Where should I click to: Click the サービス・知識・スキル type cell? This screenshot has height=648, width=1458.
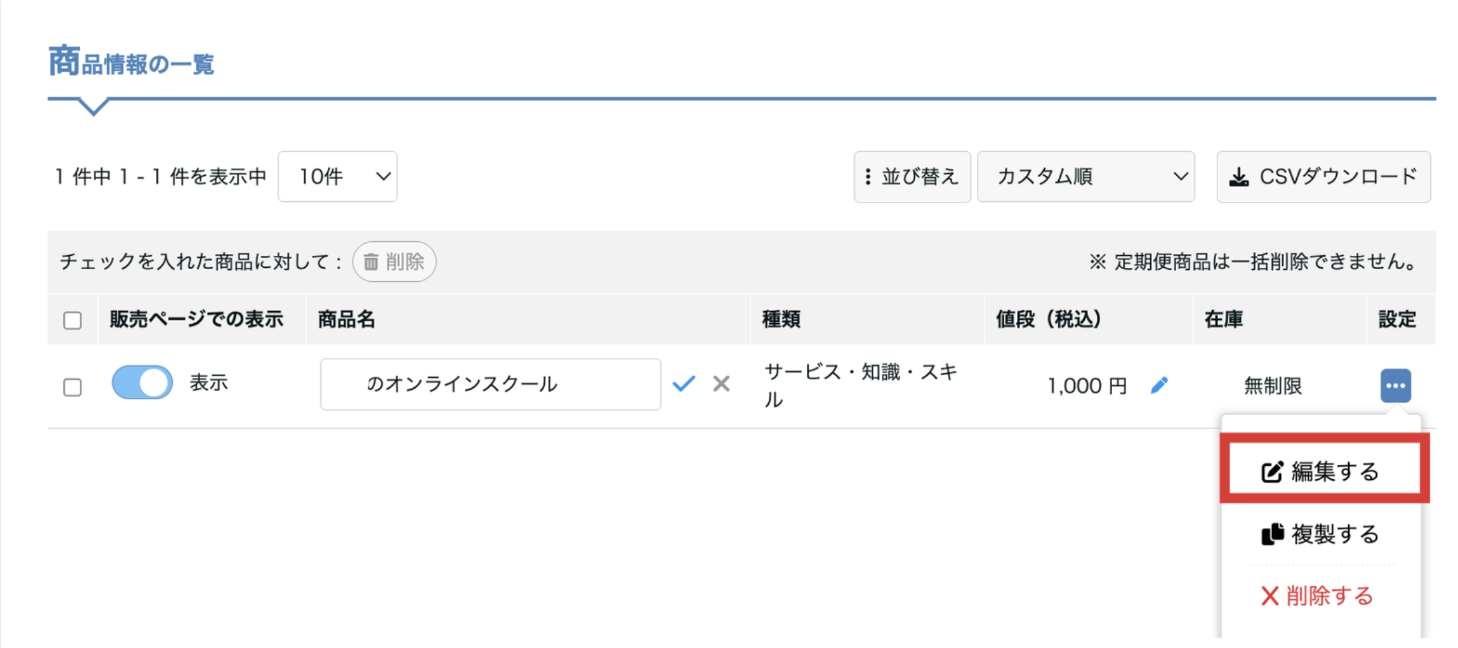click(x=861, y=385)
